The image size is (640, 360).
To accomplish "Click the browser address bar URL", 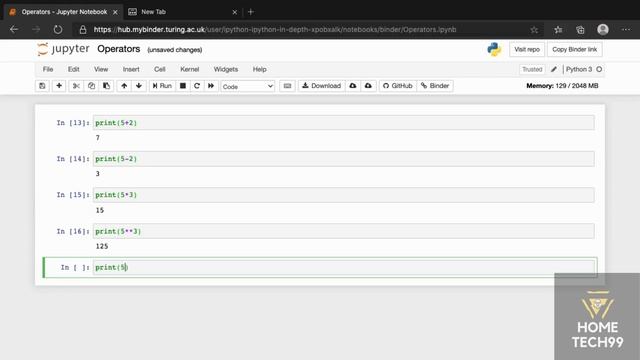I will click(275, 29).
